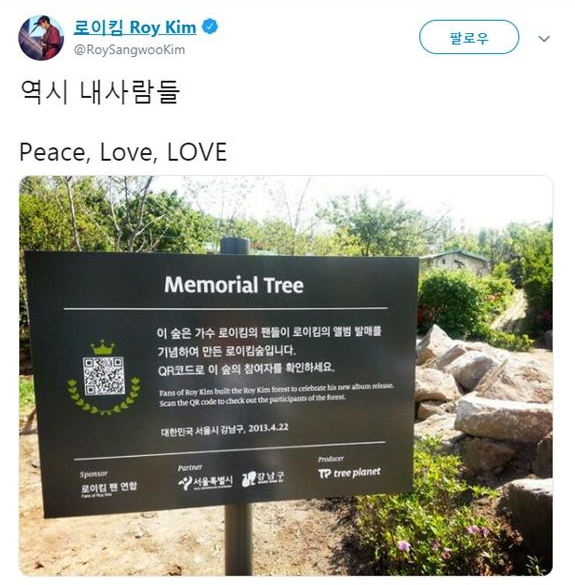The image size is (575, 585).
Task: Click the @RoySangwooKim handle
Action: 129,50
